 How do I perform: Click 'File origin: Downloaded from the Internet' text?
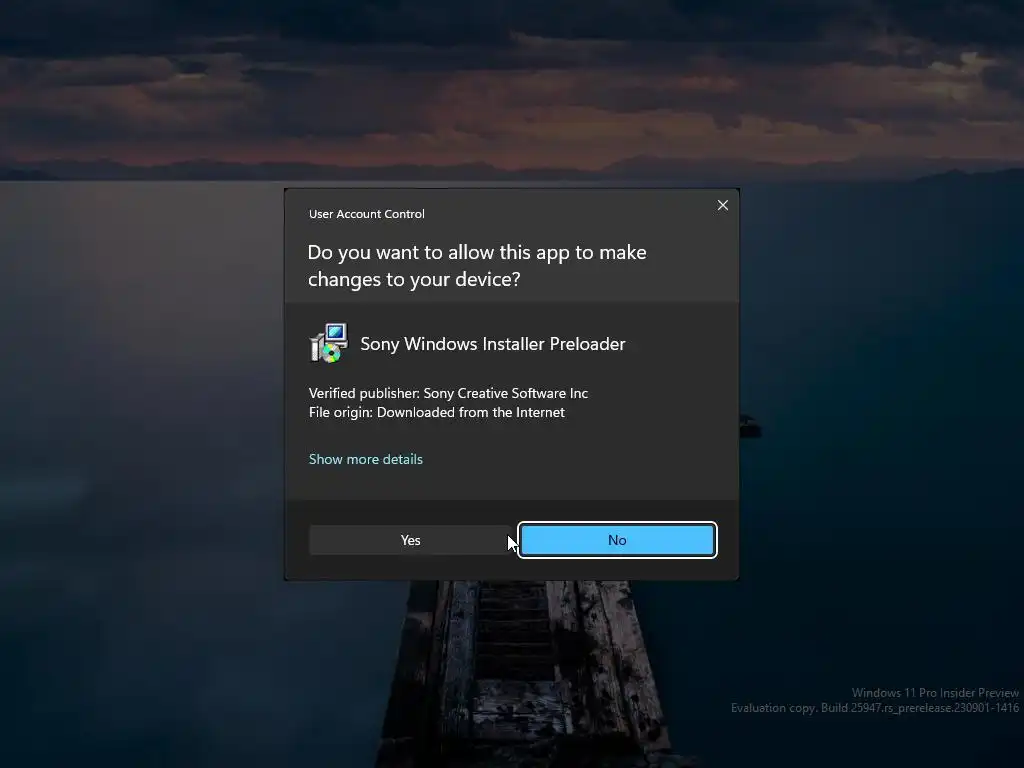click(x=436, y=412)
